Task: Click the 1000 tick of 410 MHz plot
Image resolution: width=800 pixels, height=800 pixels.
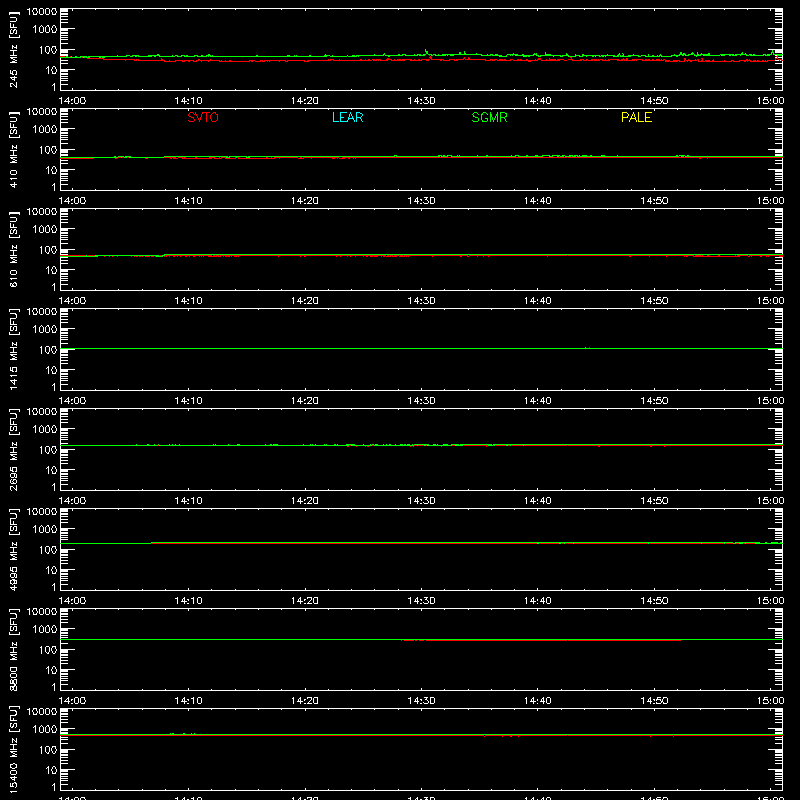Action: coord(45,130)
